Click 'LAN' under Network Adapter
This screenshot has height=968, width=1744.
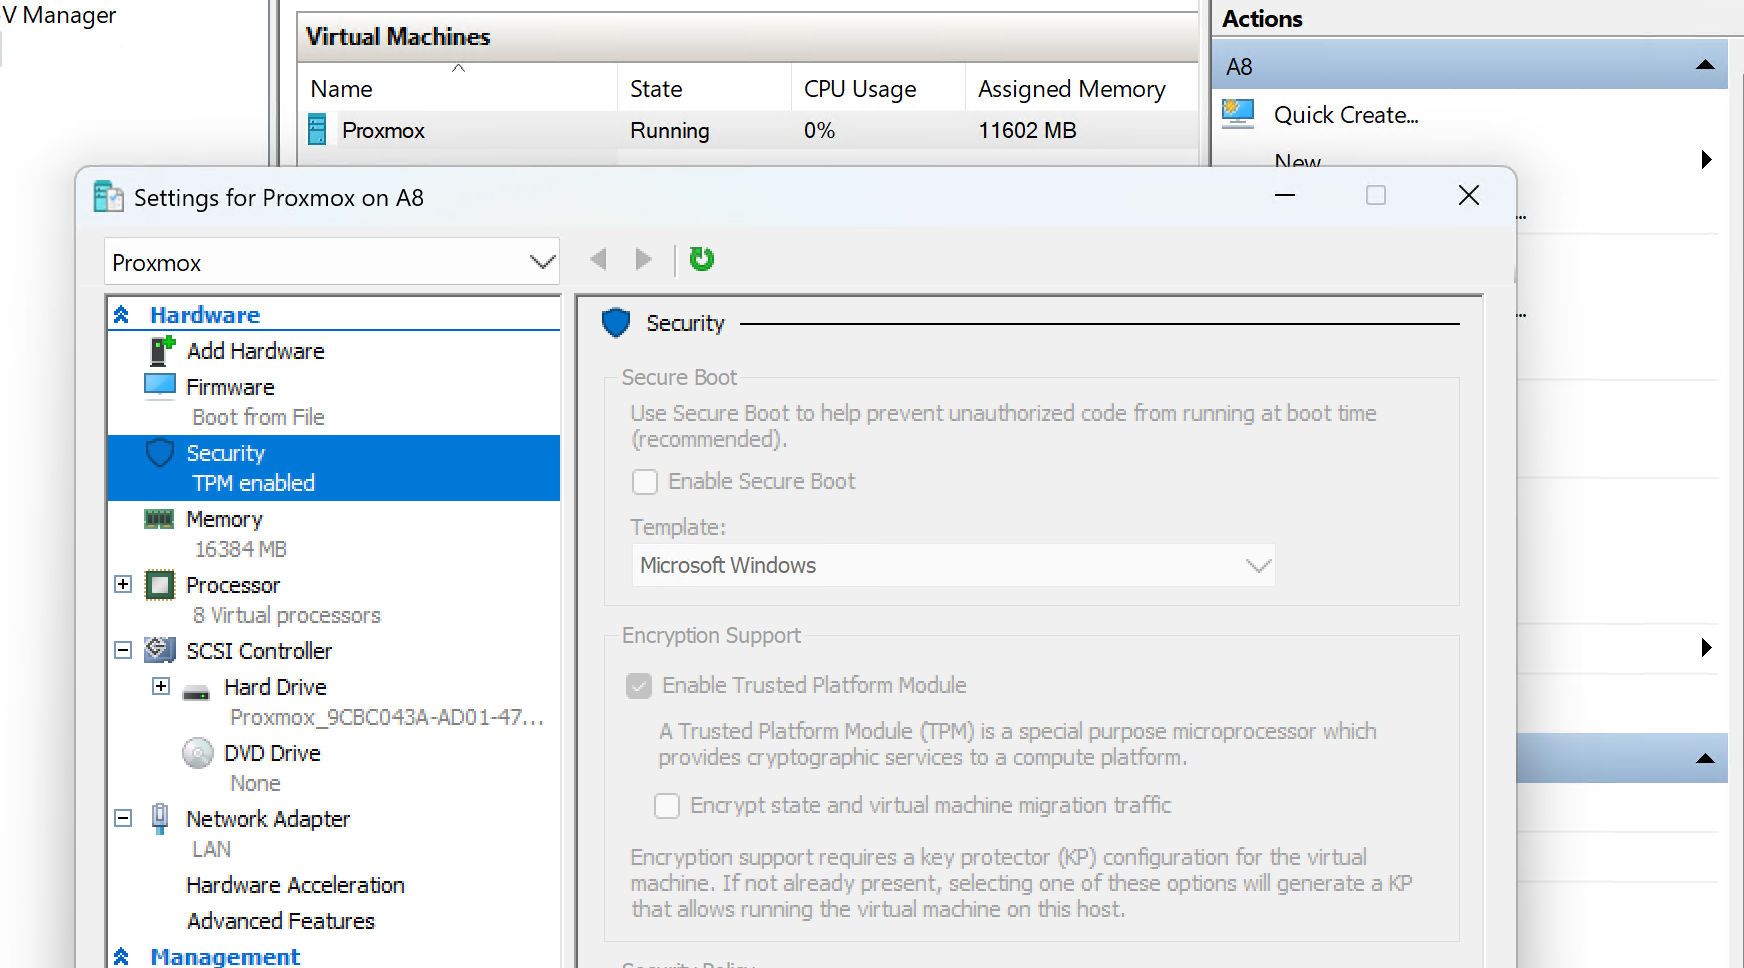coord(211,849)
